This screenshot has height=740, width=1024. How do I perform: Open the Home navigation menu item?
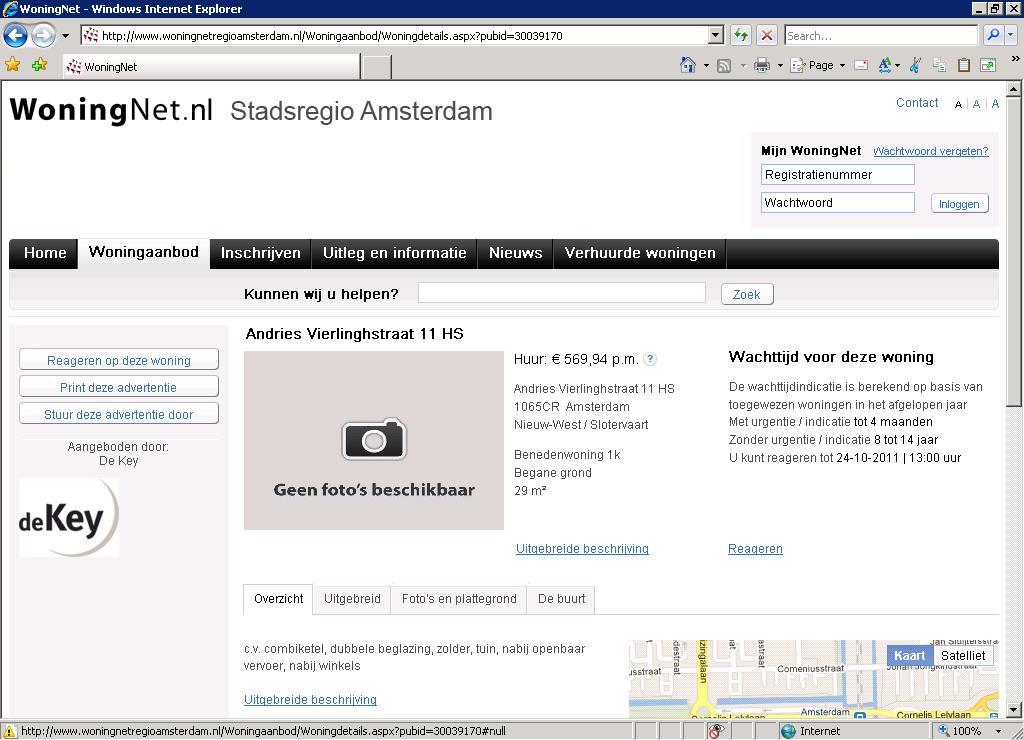[x=44, y=253]
